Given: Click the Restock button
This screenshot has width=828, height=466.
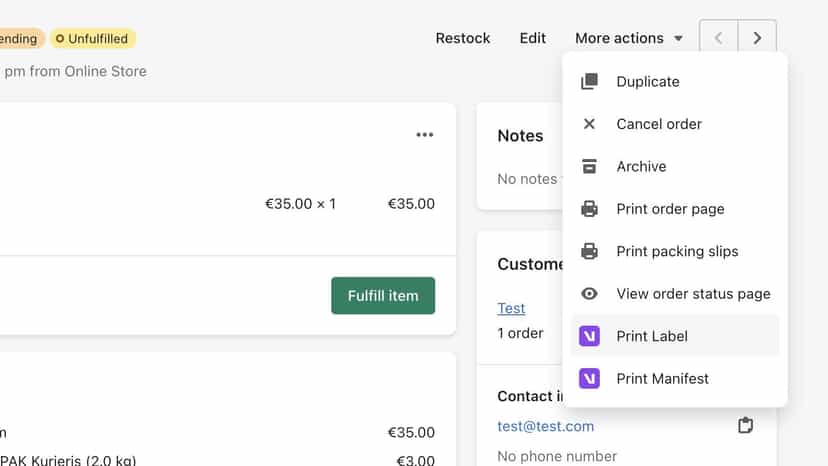Looking at the screenshot, I should pyautogui.click(x=463, y=38).
